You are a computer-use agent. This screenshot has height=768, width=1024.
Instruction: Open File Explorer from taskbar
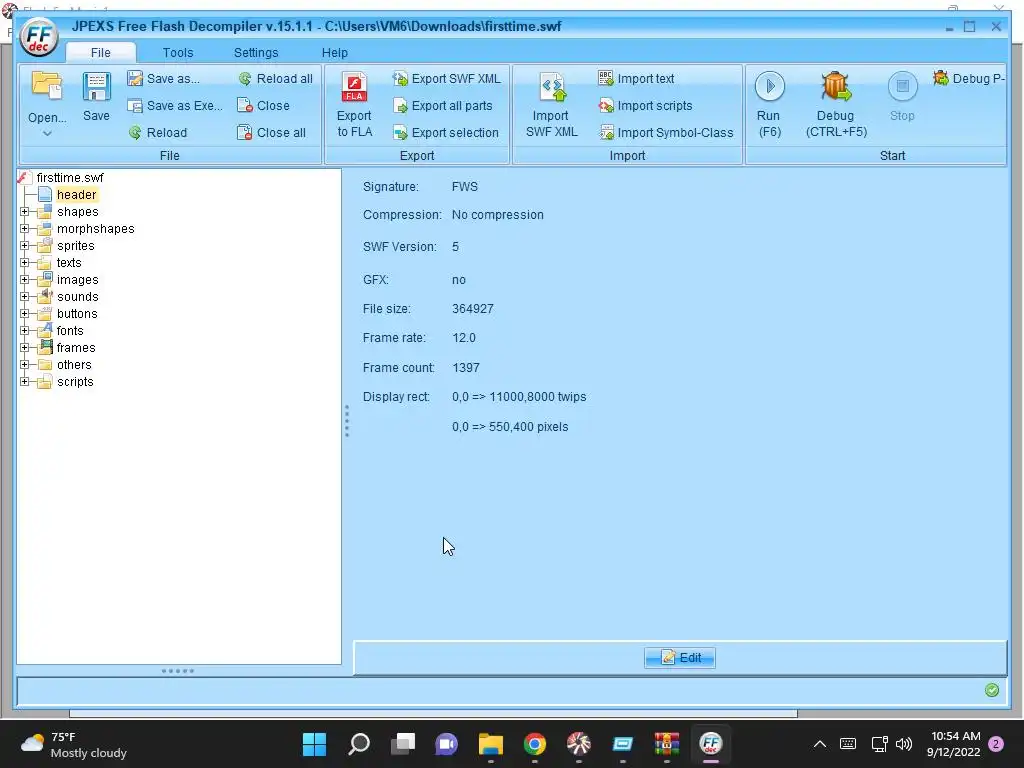tap(490, 744)
